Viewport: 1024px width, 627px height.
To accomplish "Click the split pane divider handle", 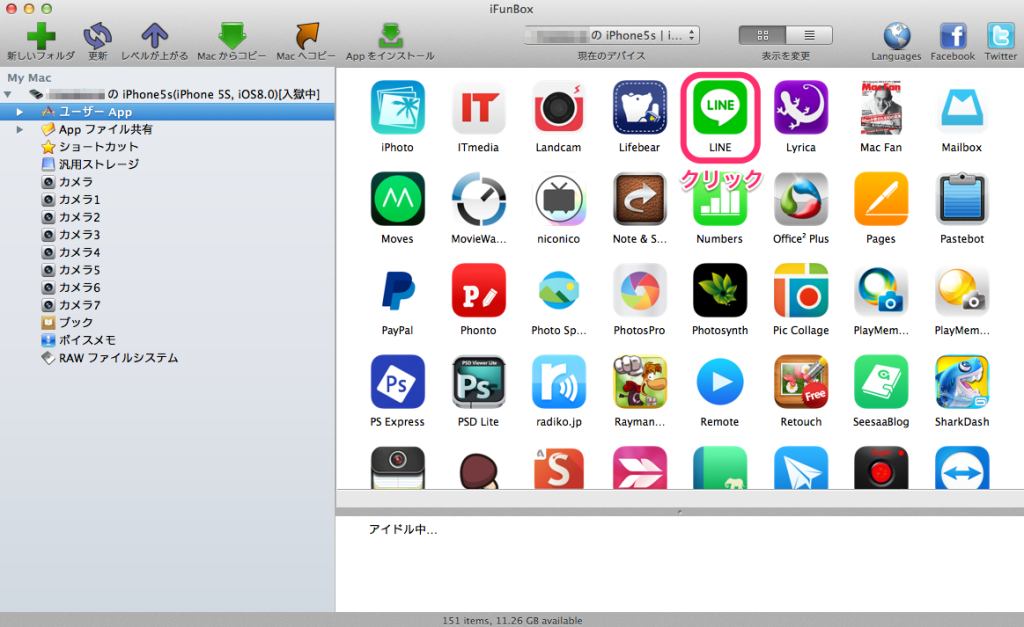I will tap(679, 511).
